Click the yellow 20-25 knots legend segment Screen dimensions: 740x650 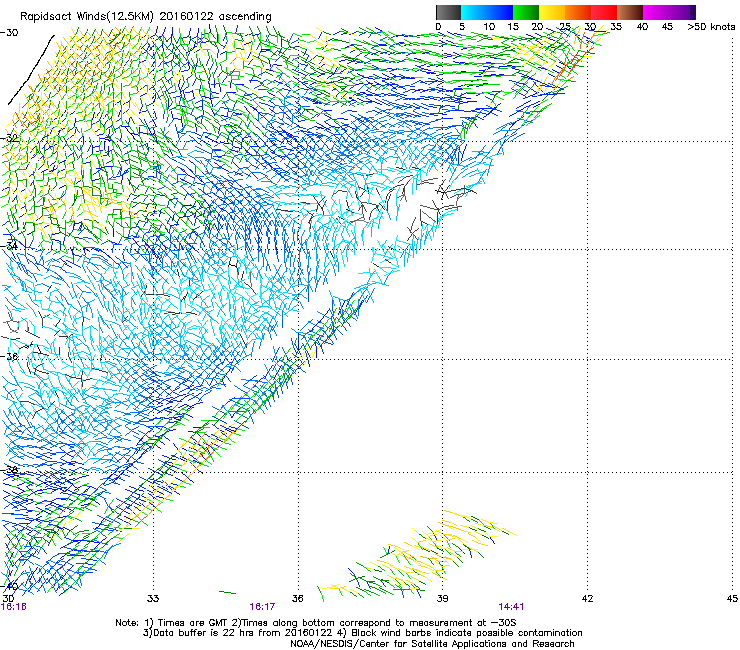coord(552,12)
